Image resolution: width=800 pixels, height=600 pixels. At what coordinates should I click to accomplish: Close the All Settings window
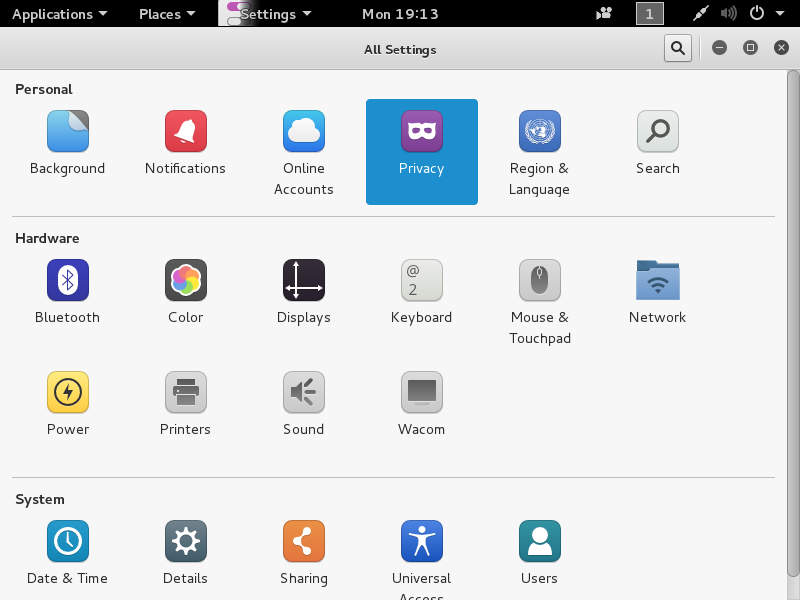tap(781, 48)
